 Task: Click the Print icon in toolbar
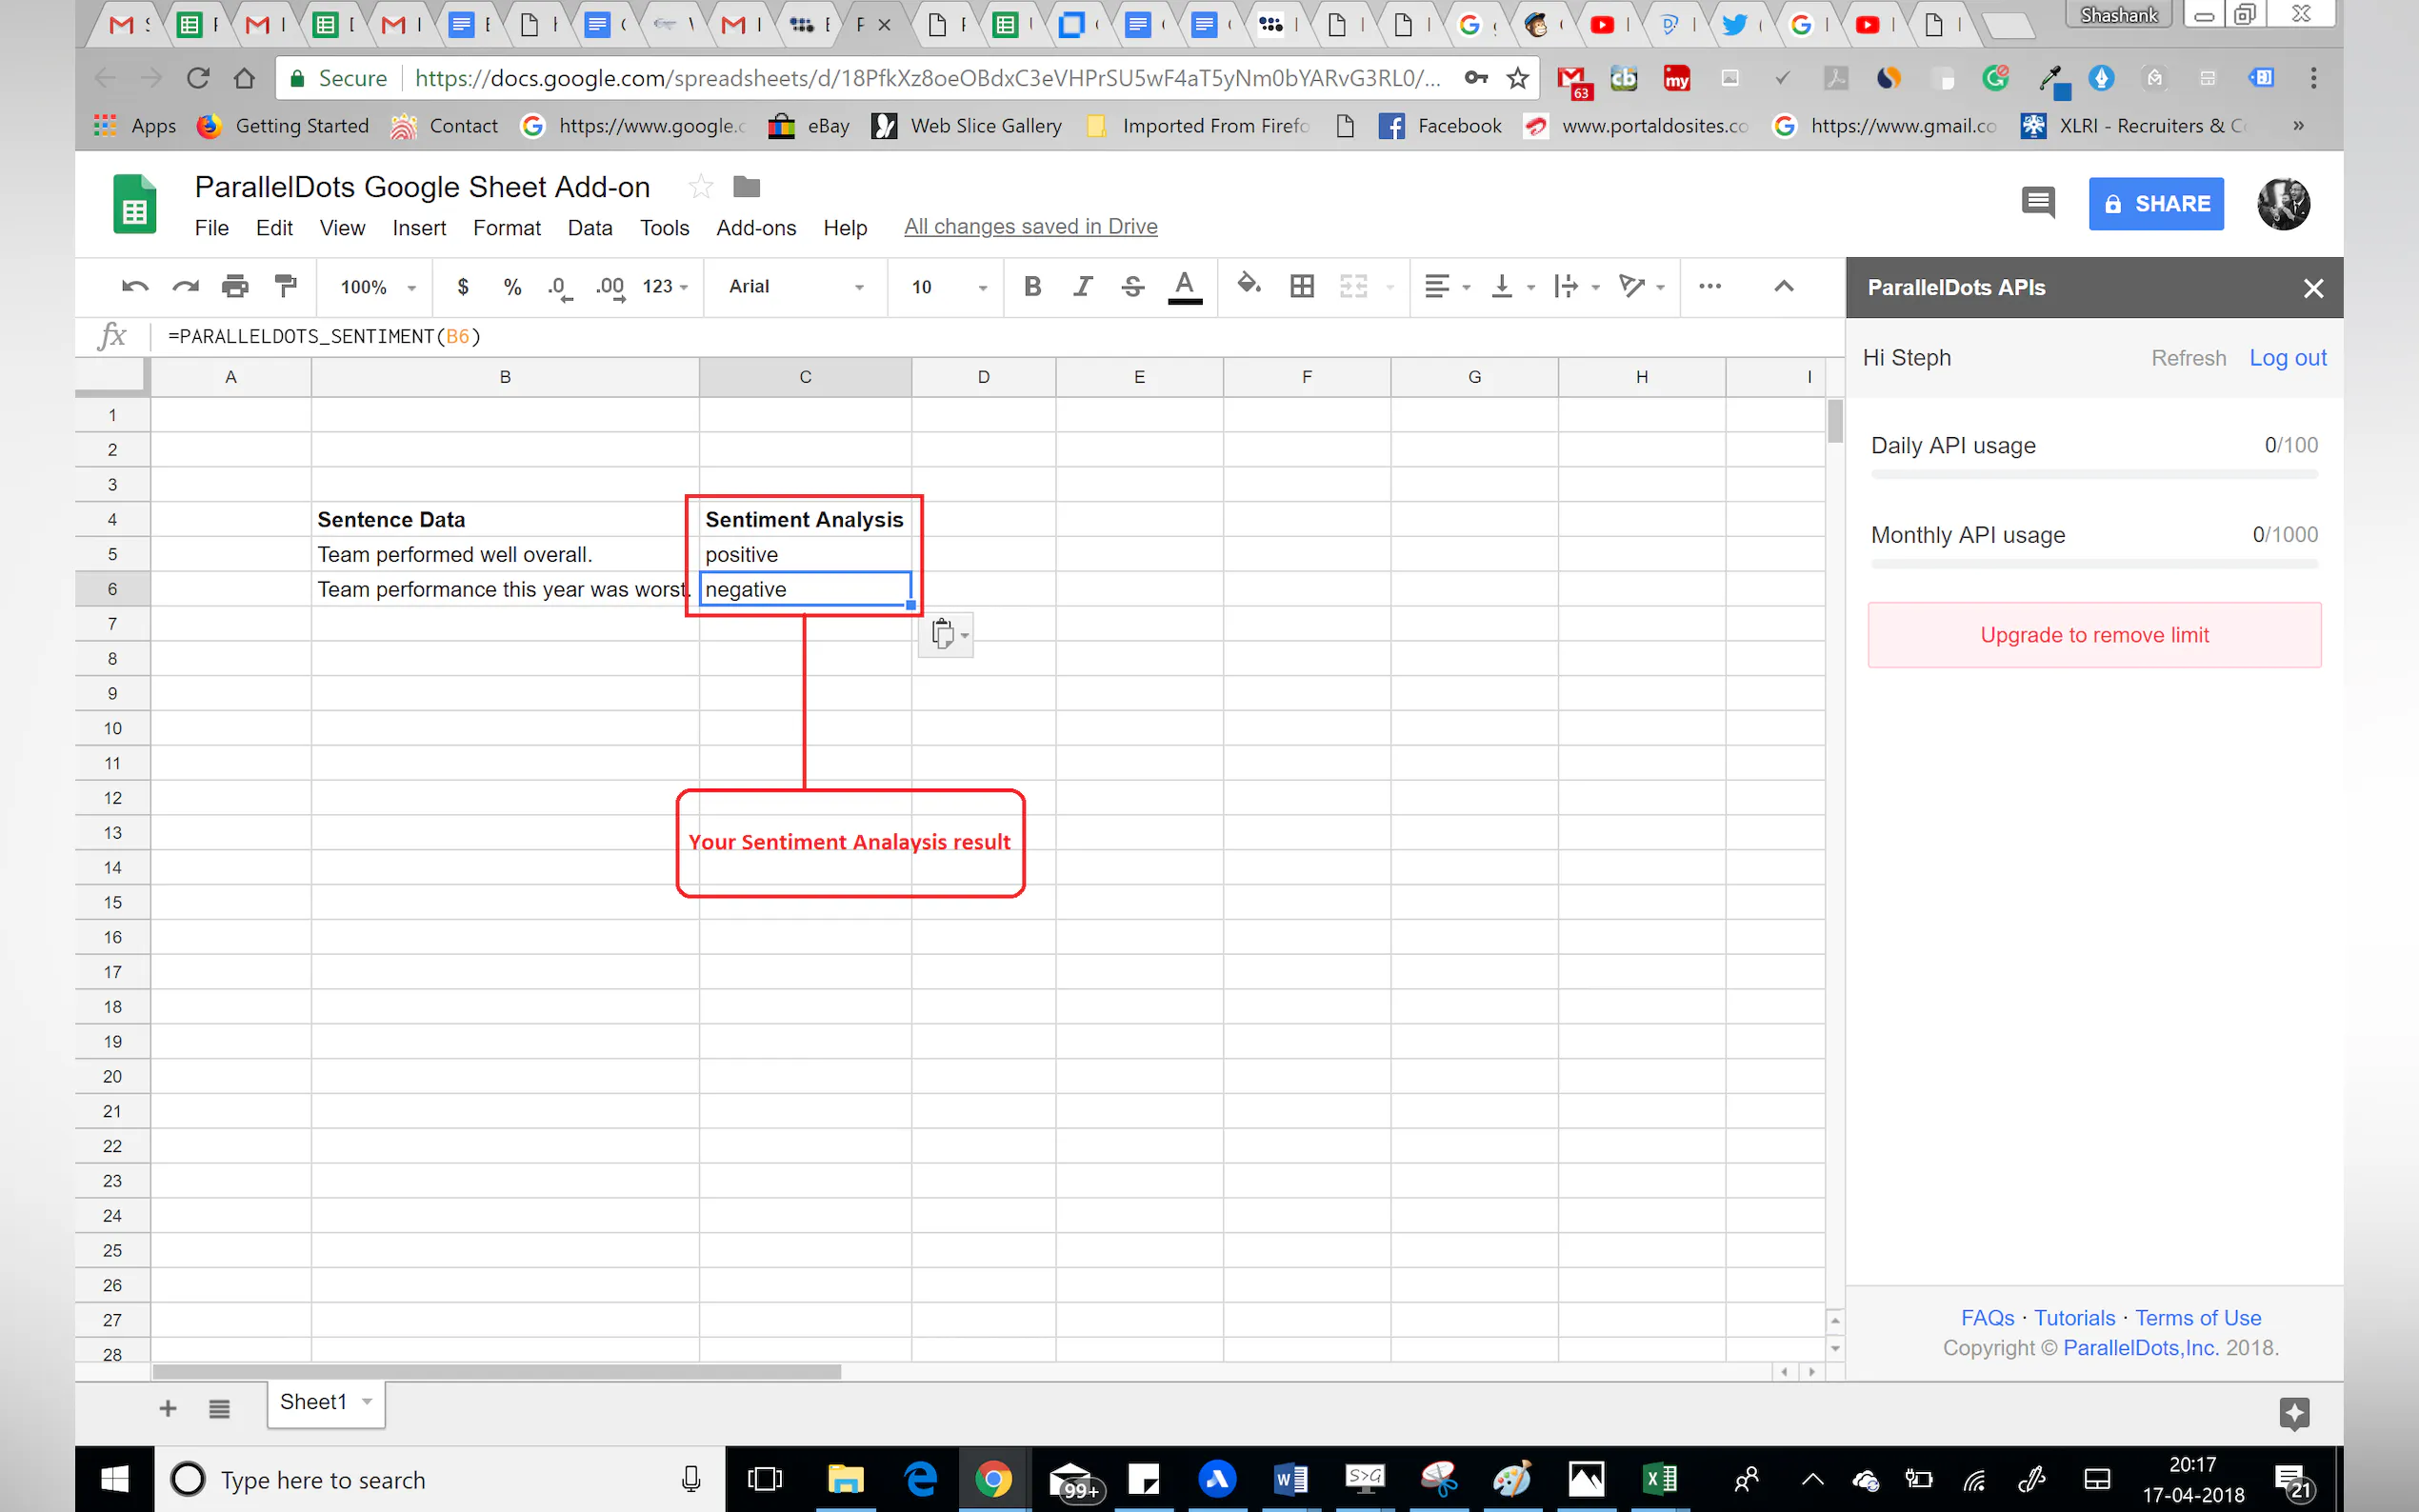coord(235,287)
